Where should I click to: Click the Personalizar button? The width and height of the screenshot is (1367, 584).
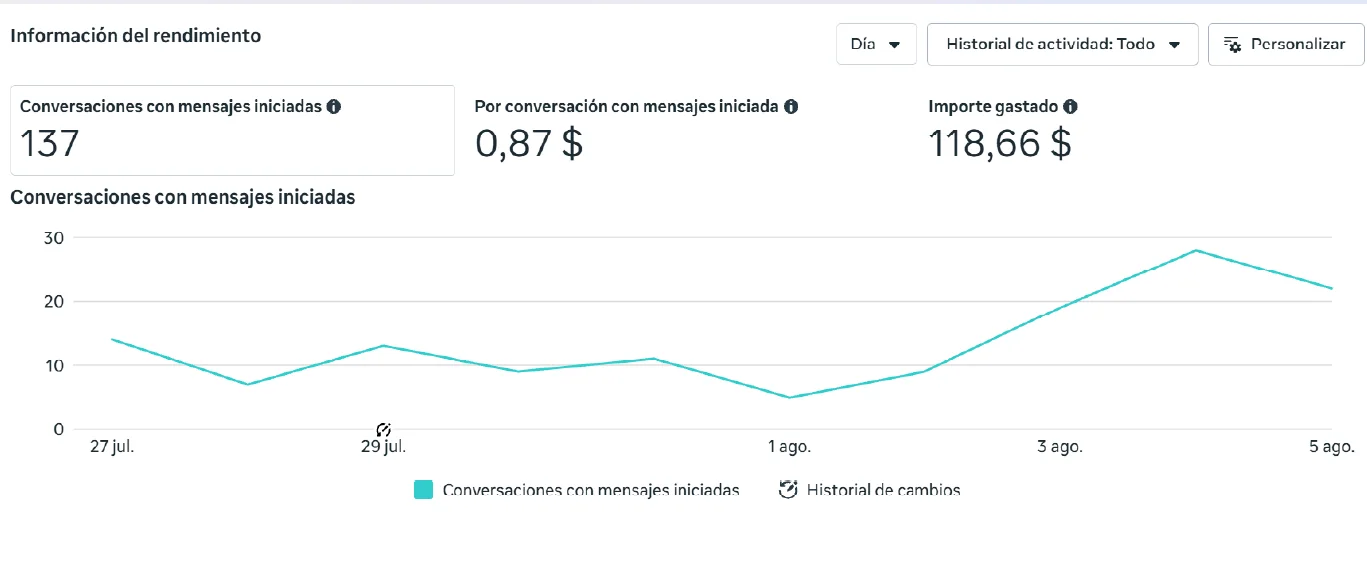1285,44
